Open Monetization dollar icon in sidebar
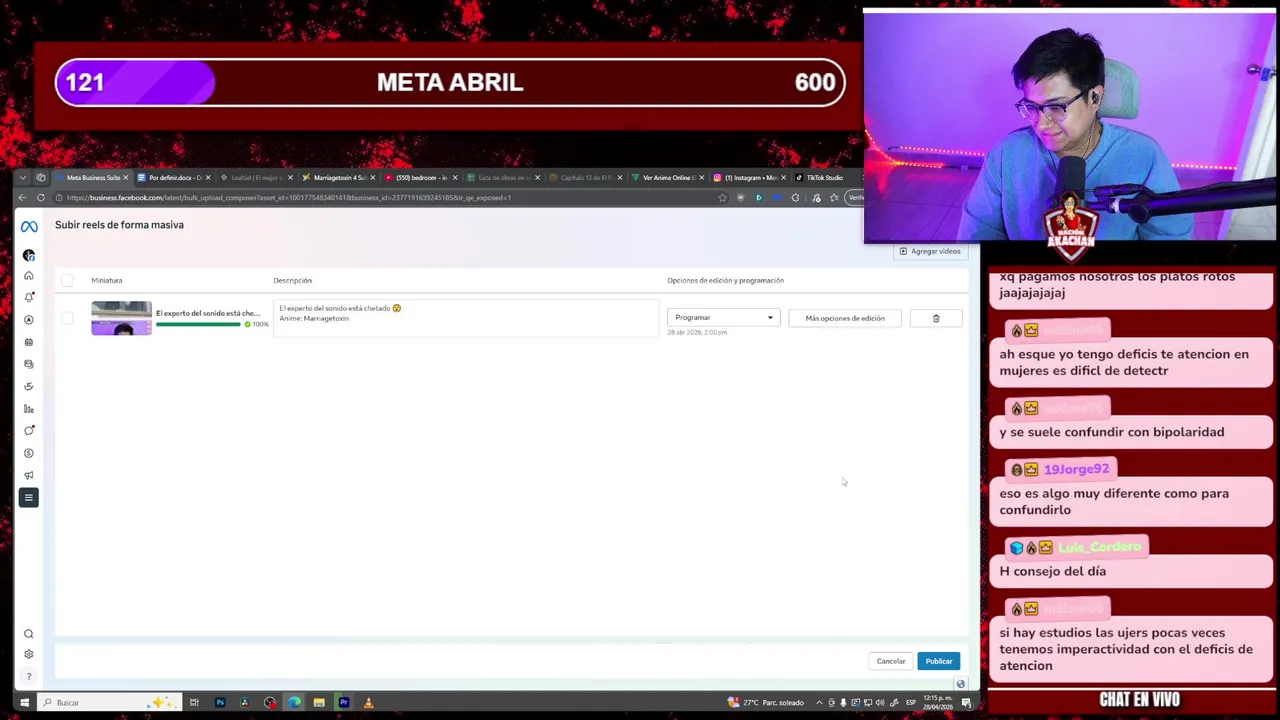 click(29, 453)
